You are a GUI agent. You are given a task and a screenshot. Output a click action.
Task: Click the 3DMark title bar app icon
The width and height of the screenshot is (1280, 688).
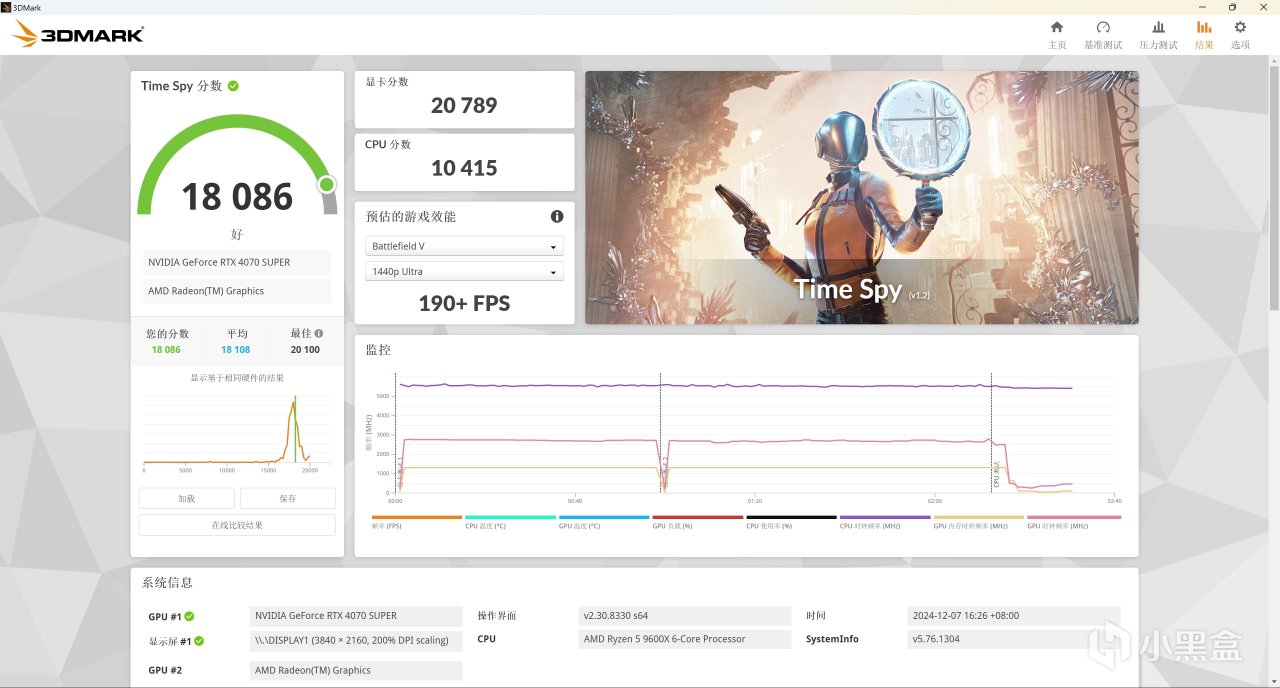pyautogui.click(x=6, y=6)
